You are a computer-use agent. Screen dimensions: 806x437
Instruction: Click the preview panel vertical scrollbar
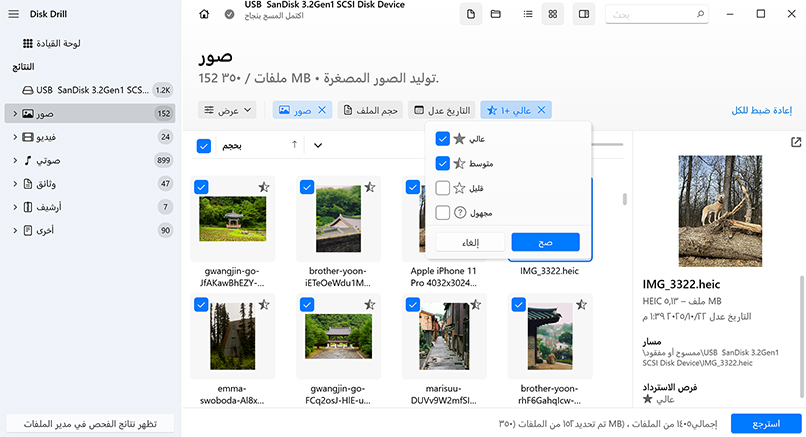tap(801, 337)
